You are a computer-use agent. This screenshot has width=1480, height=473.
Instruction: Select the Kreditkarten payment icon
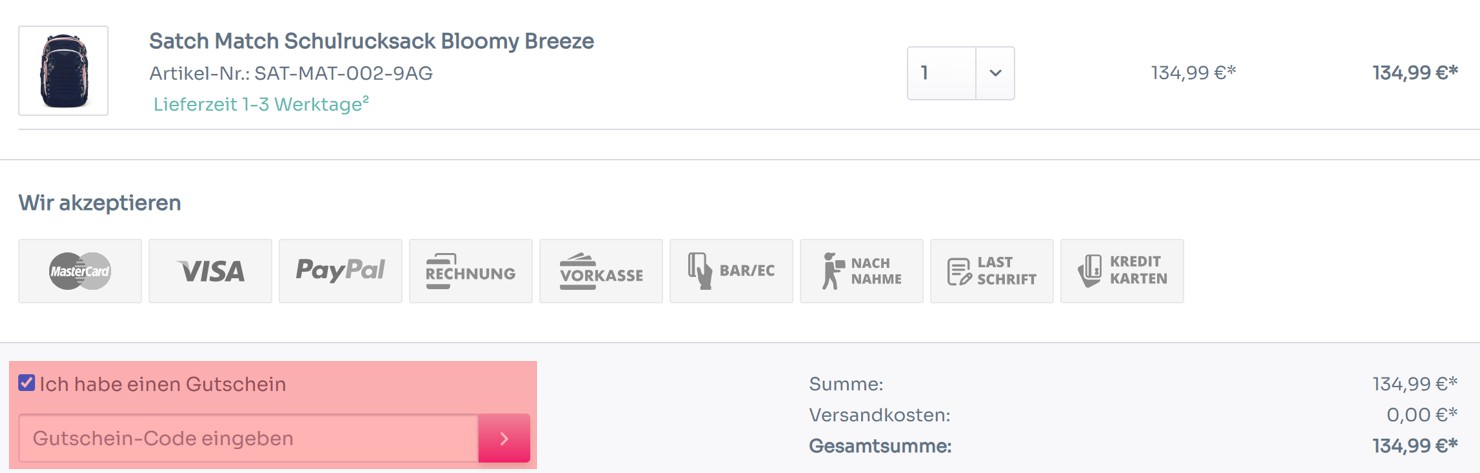[1122, 271]
